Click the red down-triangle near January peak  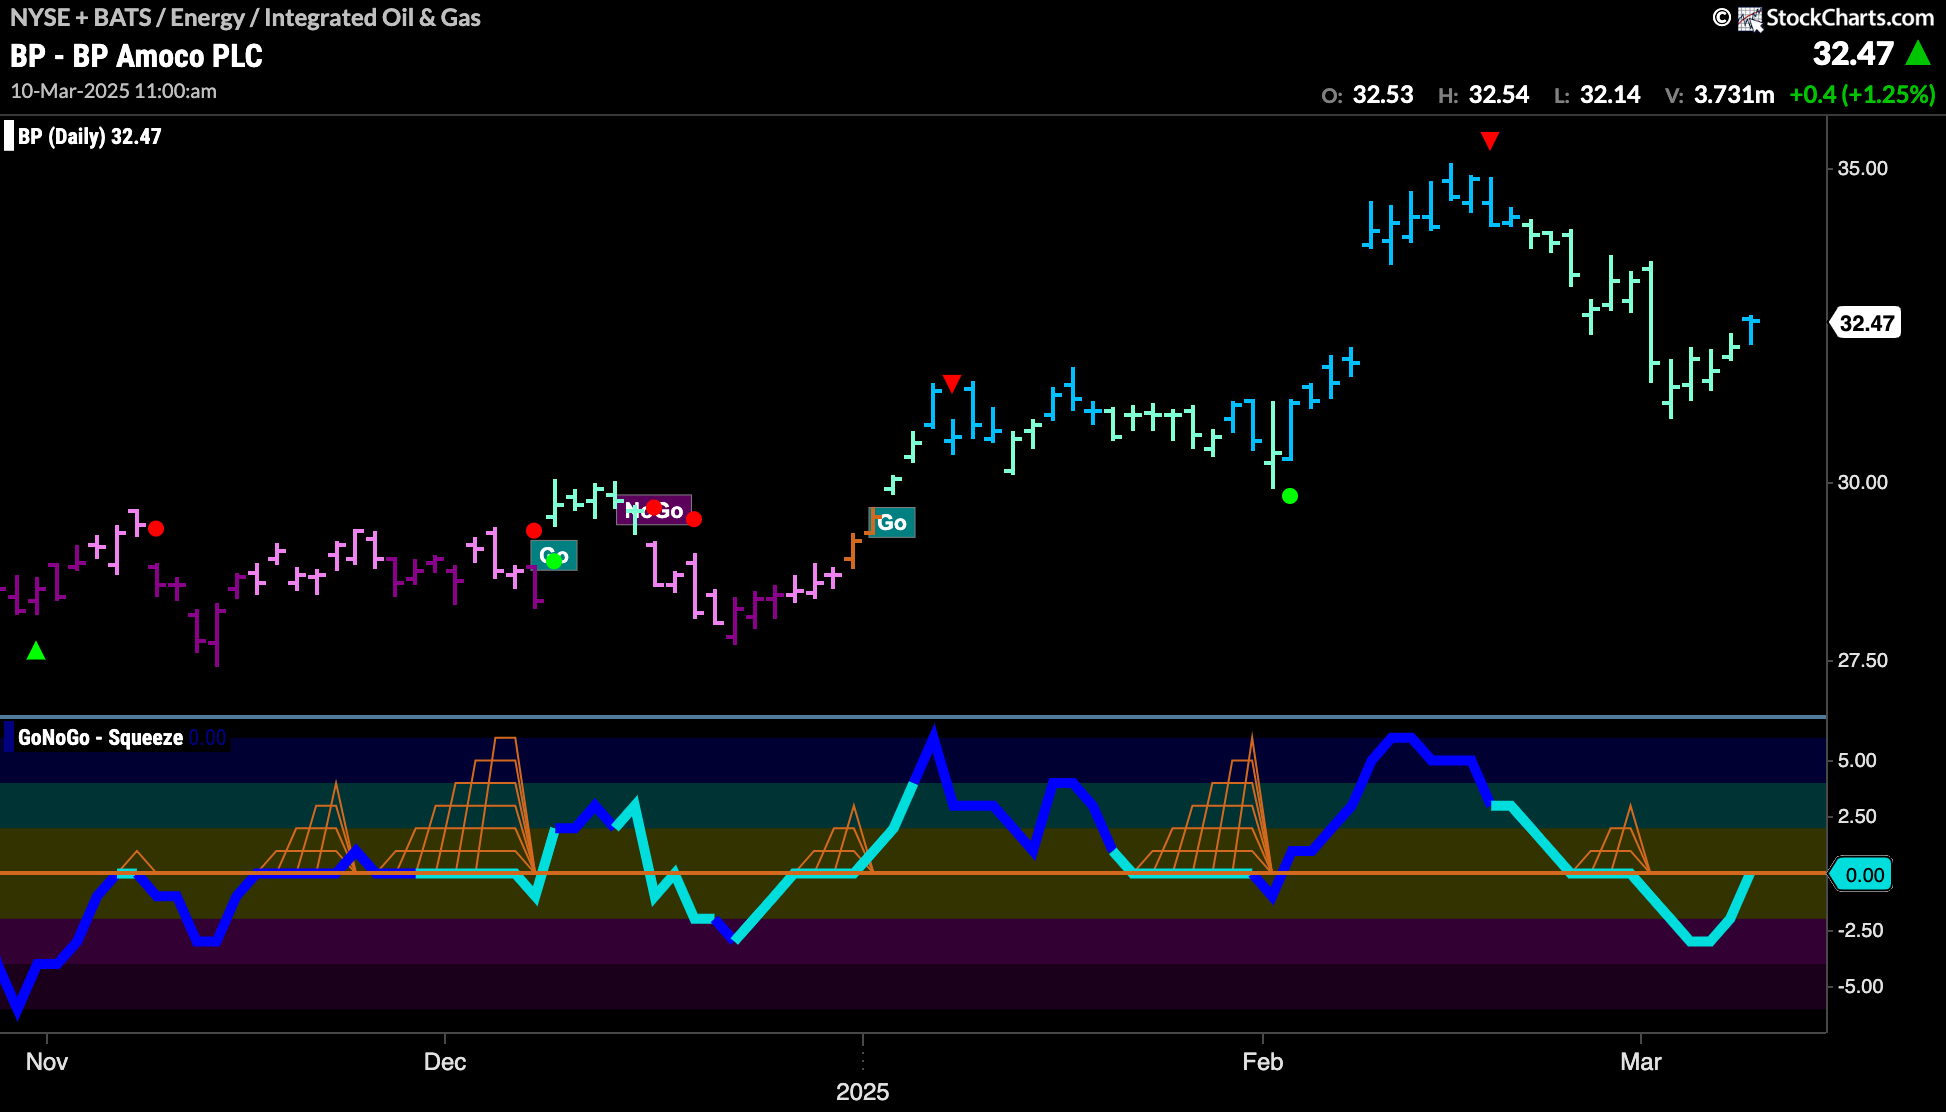point(952,384)
